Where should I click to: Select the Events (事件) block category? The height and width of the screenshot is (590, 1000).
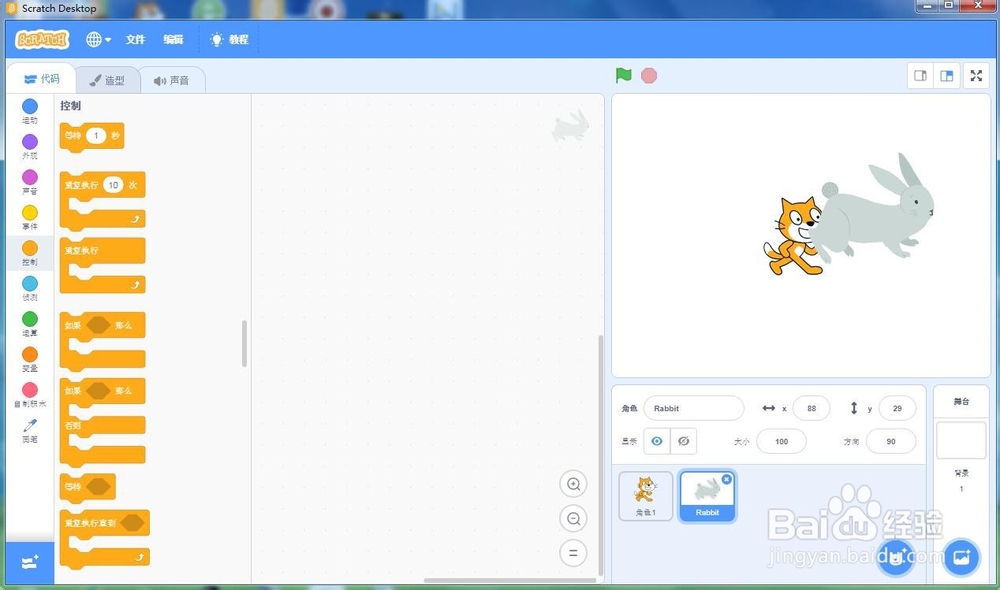coord(30,217)
